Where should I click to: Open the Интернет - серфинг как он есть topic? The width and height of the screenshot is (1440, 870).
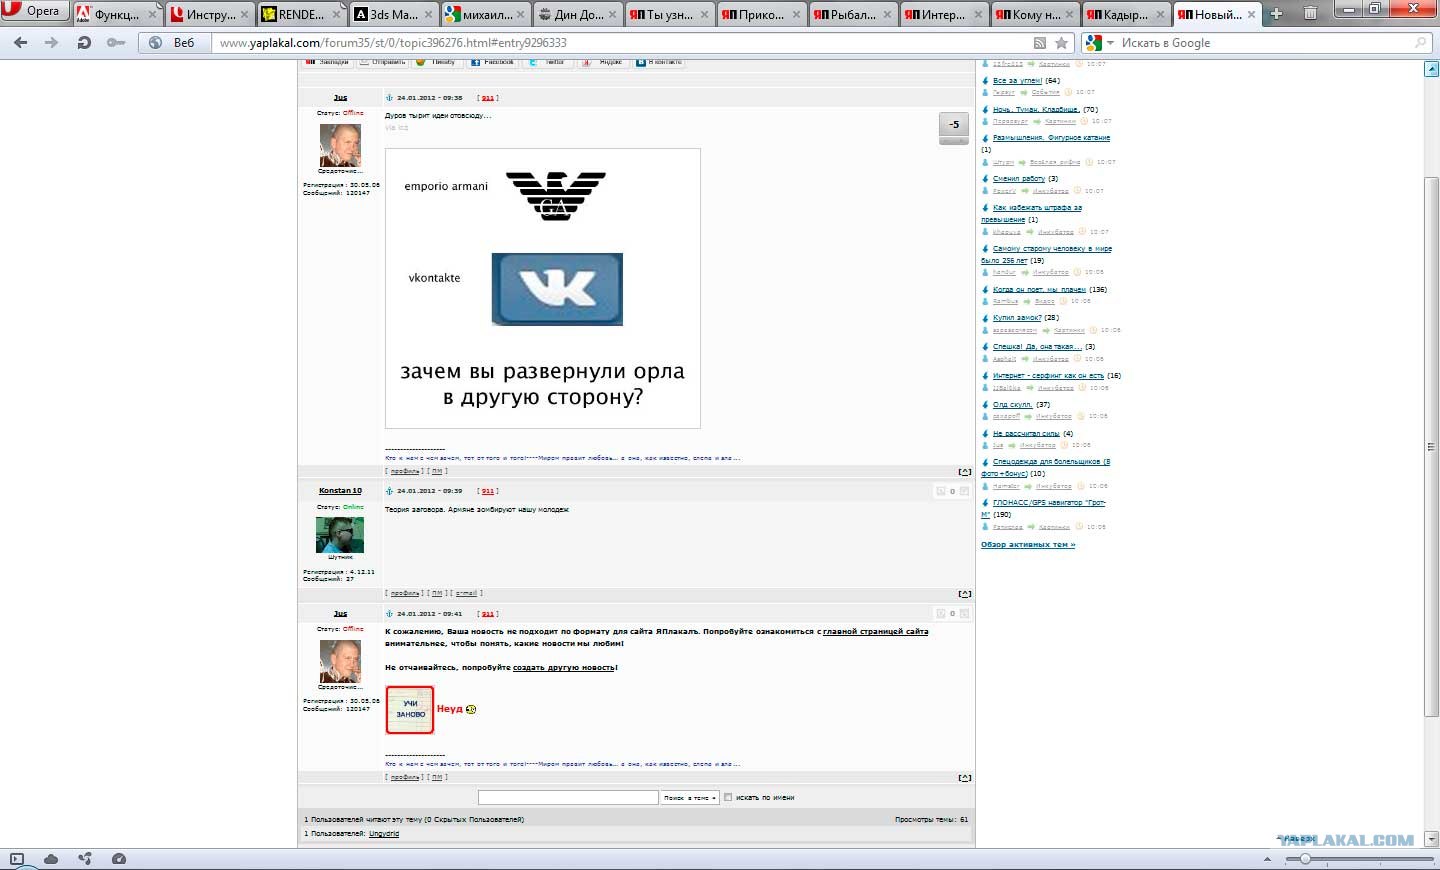pos(1048,376)
